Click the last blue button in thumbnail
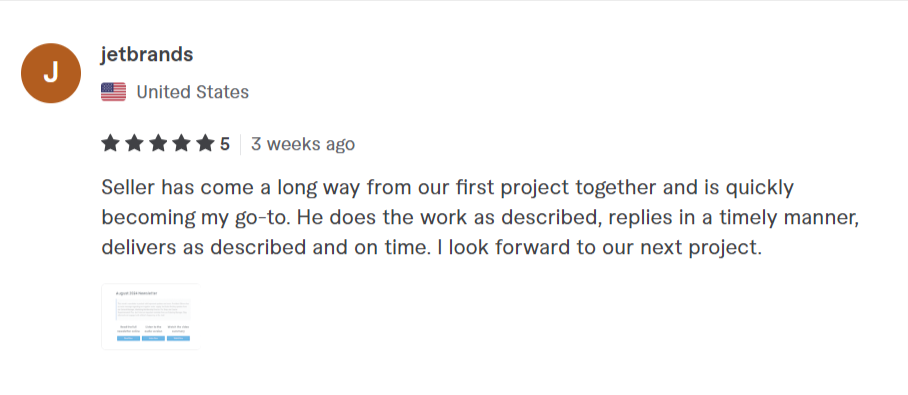Screen dimensions: 908x395 178,338
